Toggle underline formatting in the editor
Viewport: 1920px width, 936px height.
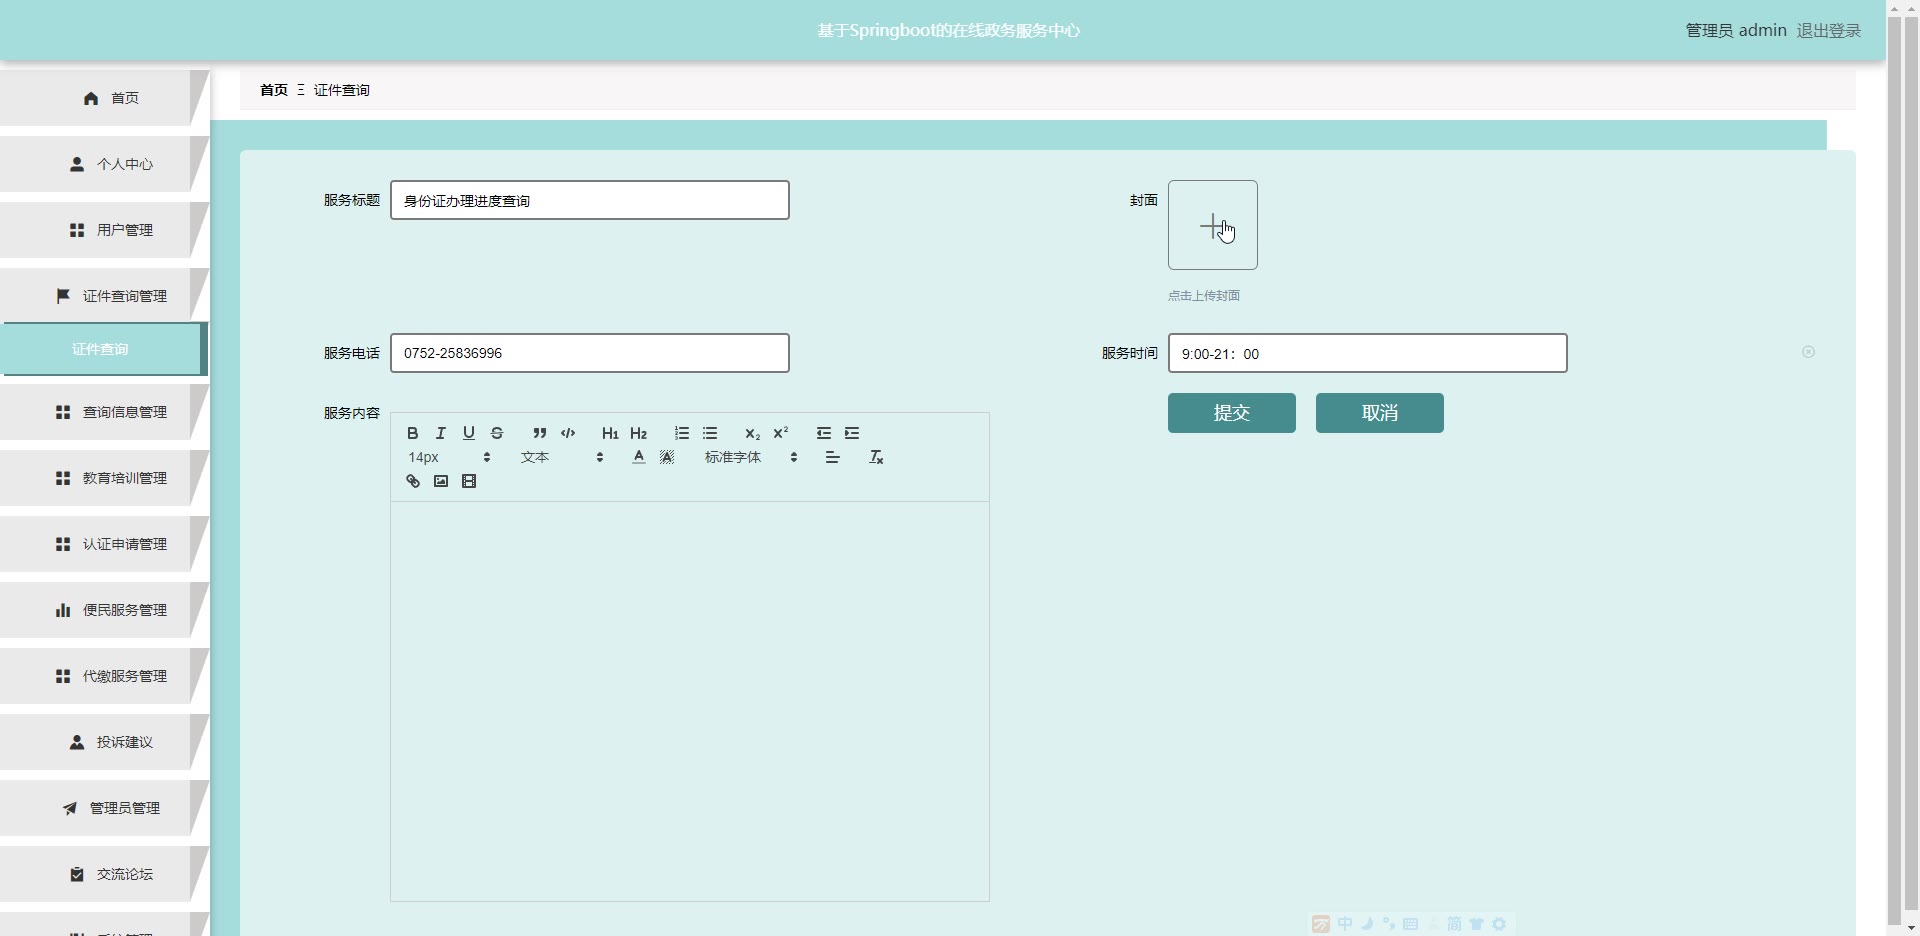click(468, 433)
